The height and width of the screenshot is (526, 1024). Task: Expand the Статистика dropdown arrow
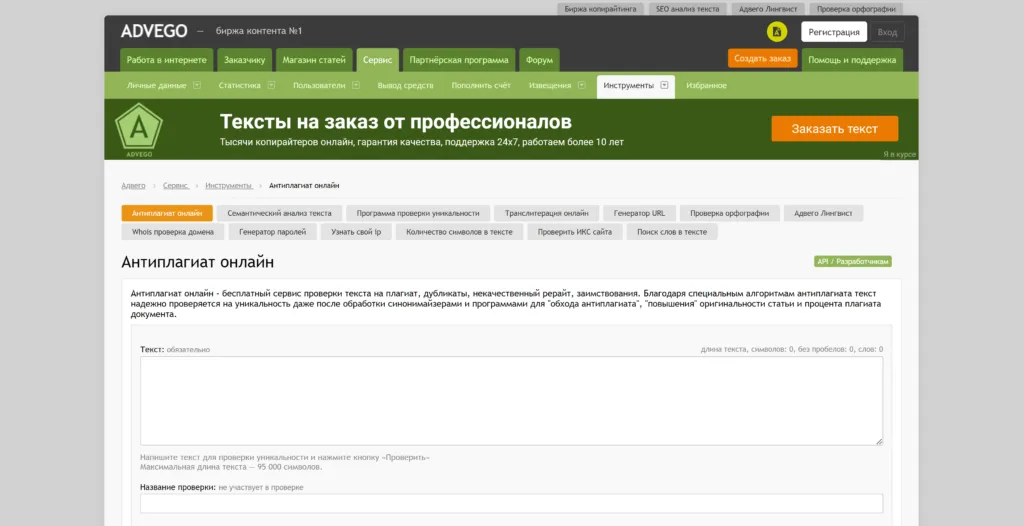(271, 85)
